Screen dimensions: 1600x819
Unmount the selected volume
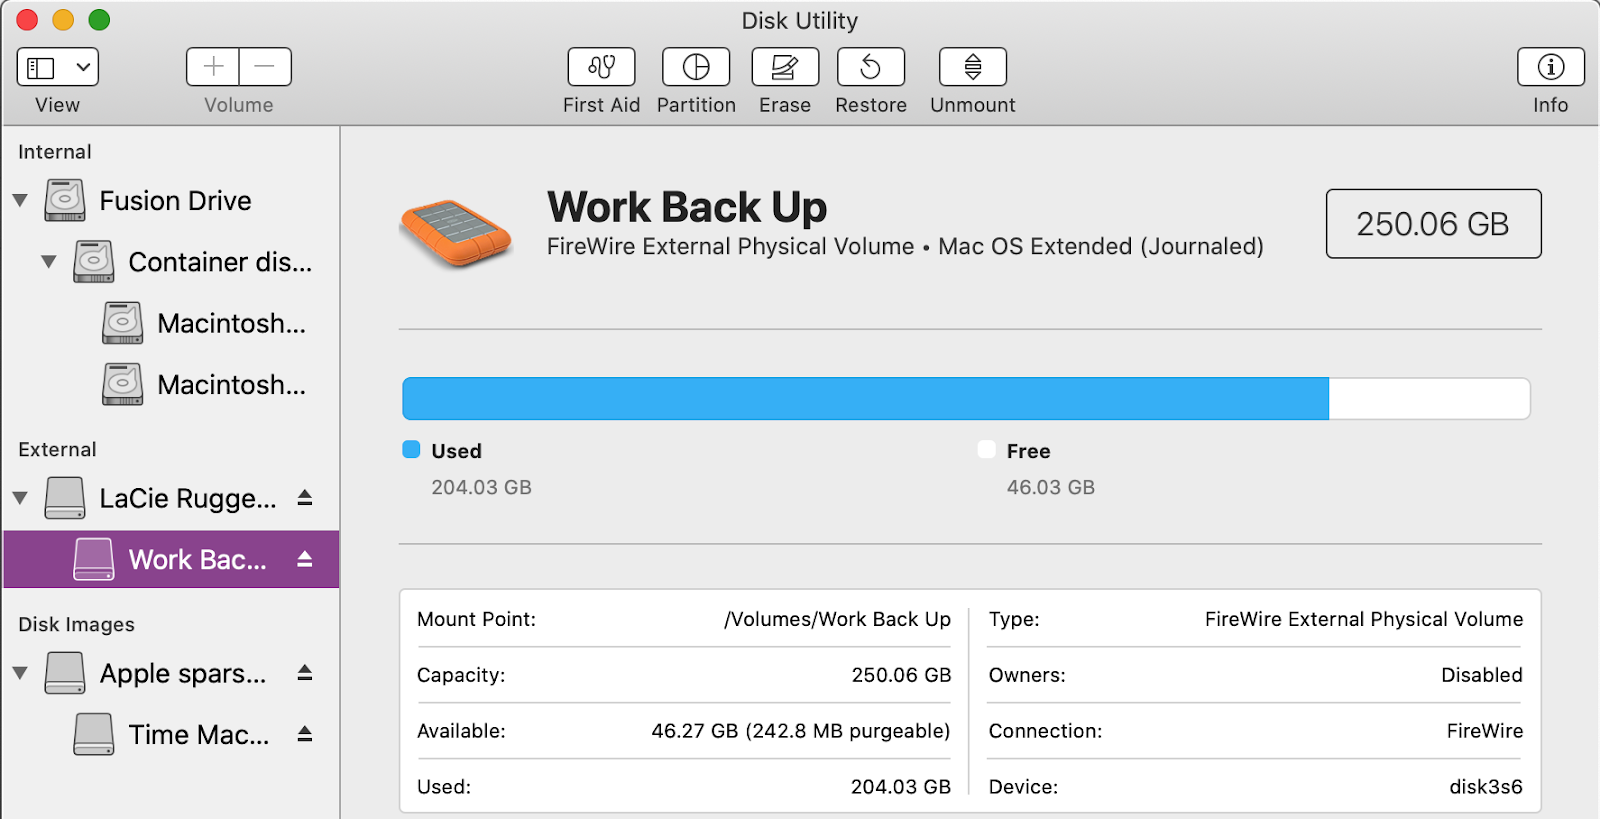coord(973,67)
